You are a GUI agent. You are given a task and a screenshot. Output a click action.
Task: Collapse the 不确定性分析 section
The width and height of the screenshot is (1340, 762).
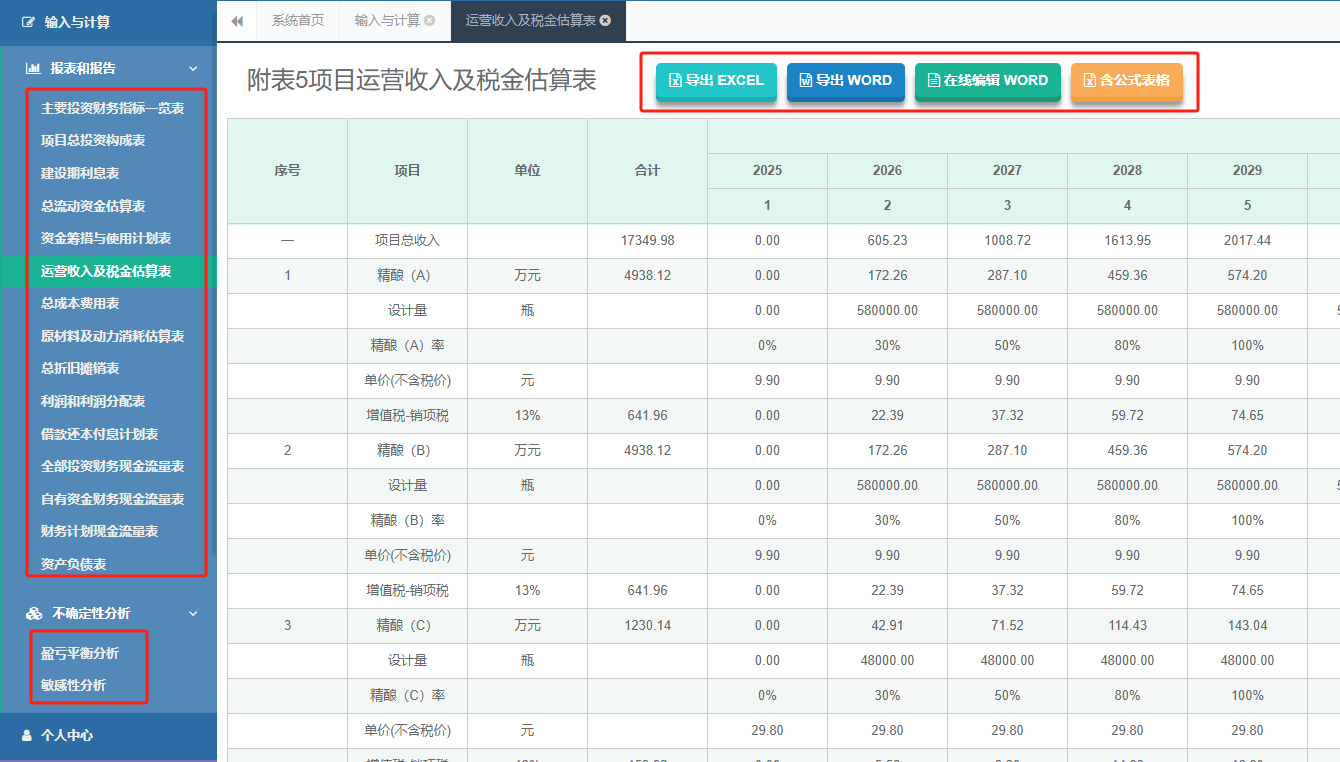tap(194, 613)
